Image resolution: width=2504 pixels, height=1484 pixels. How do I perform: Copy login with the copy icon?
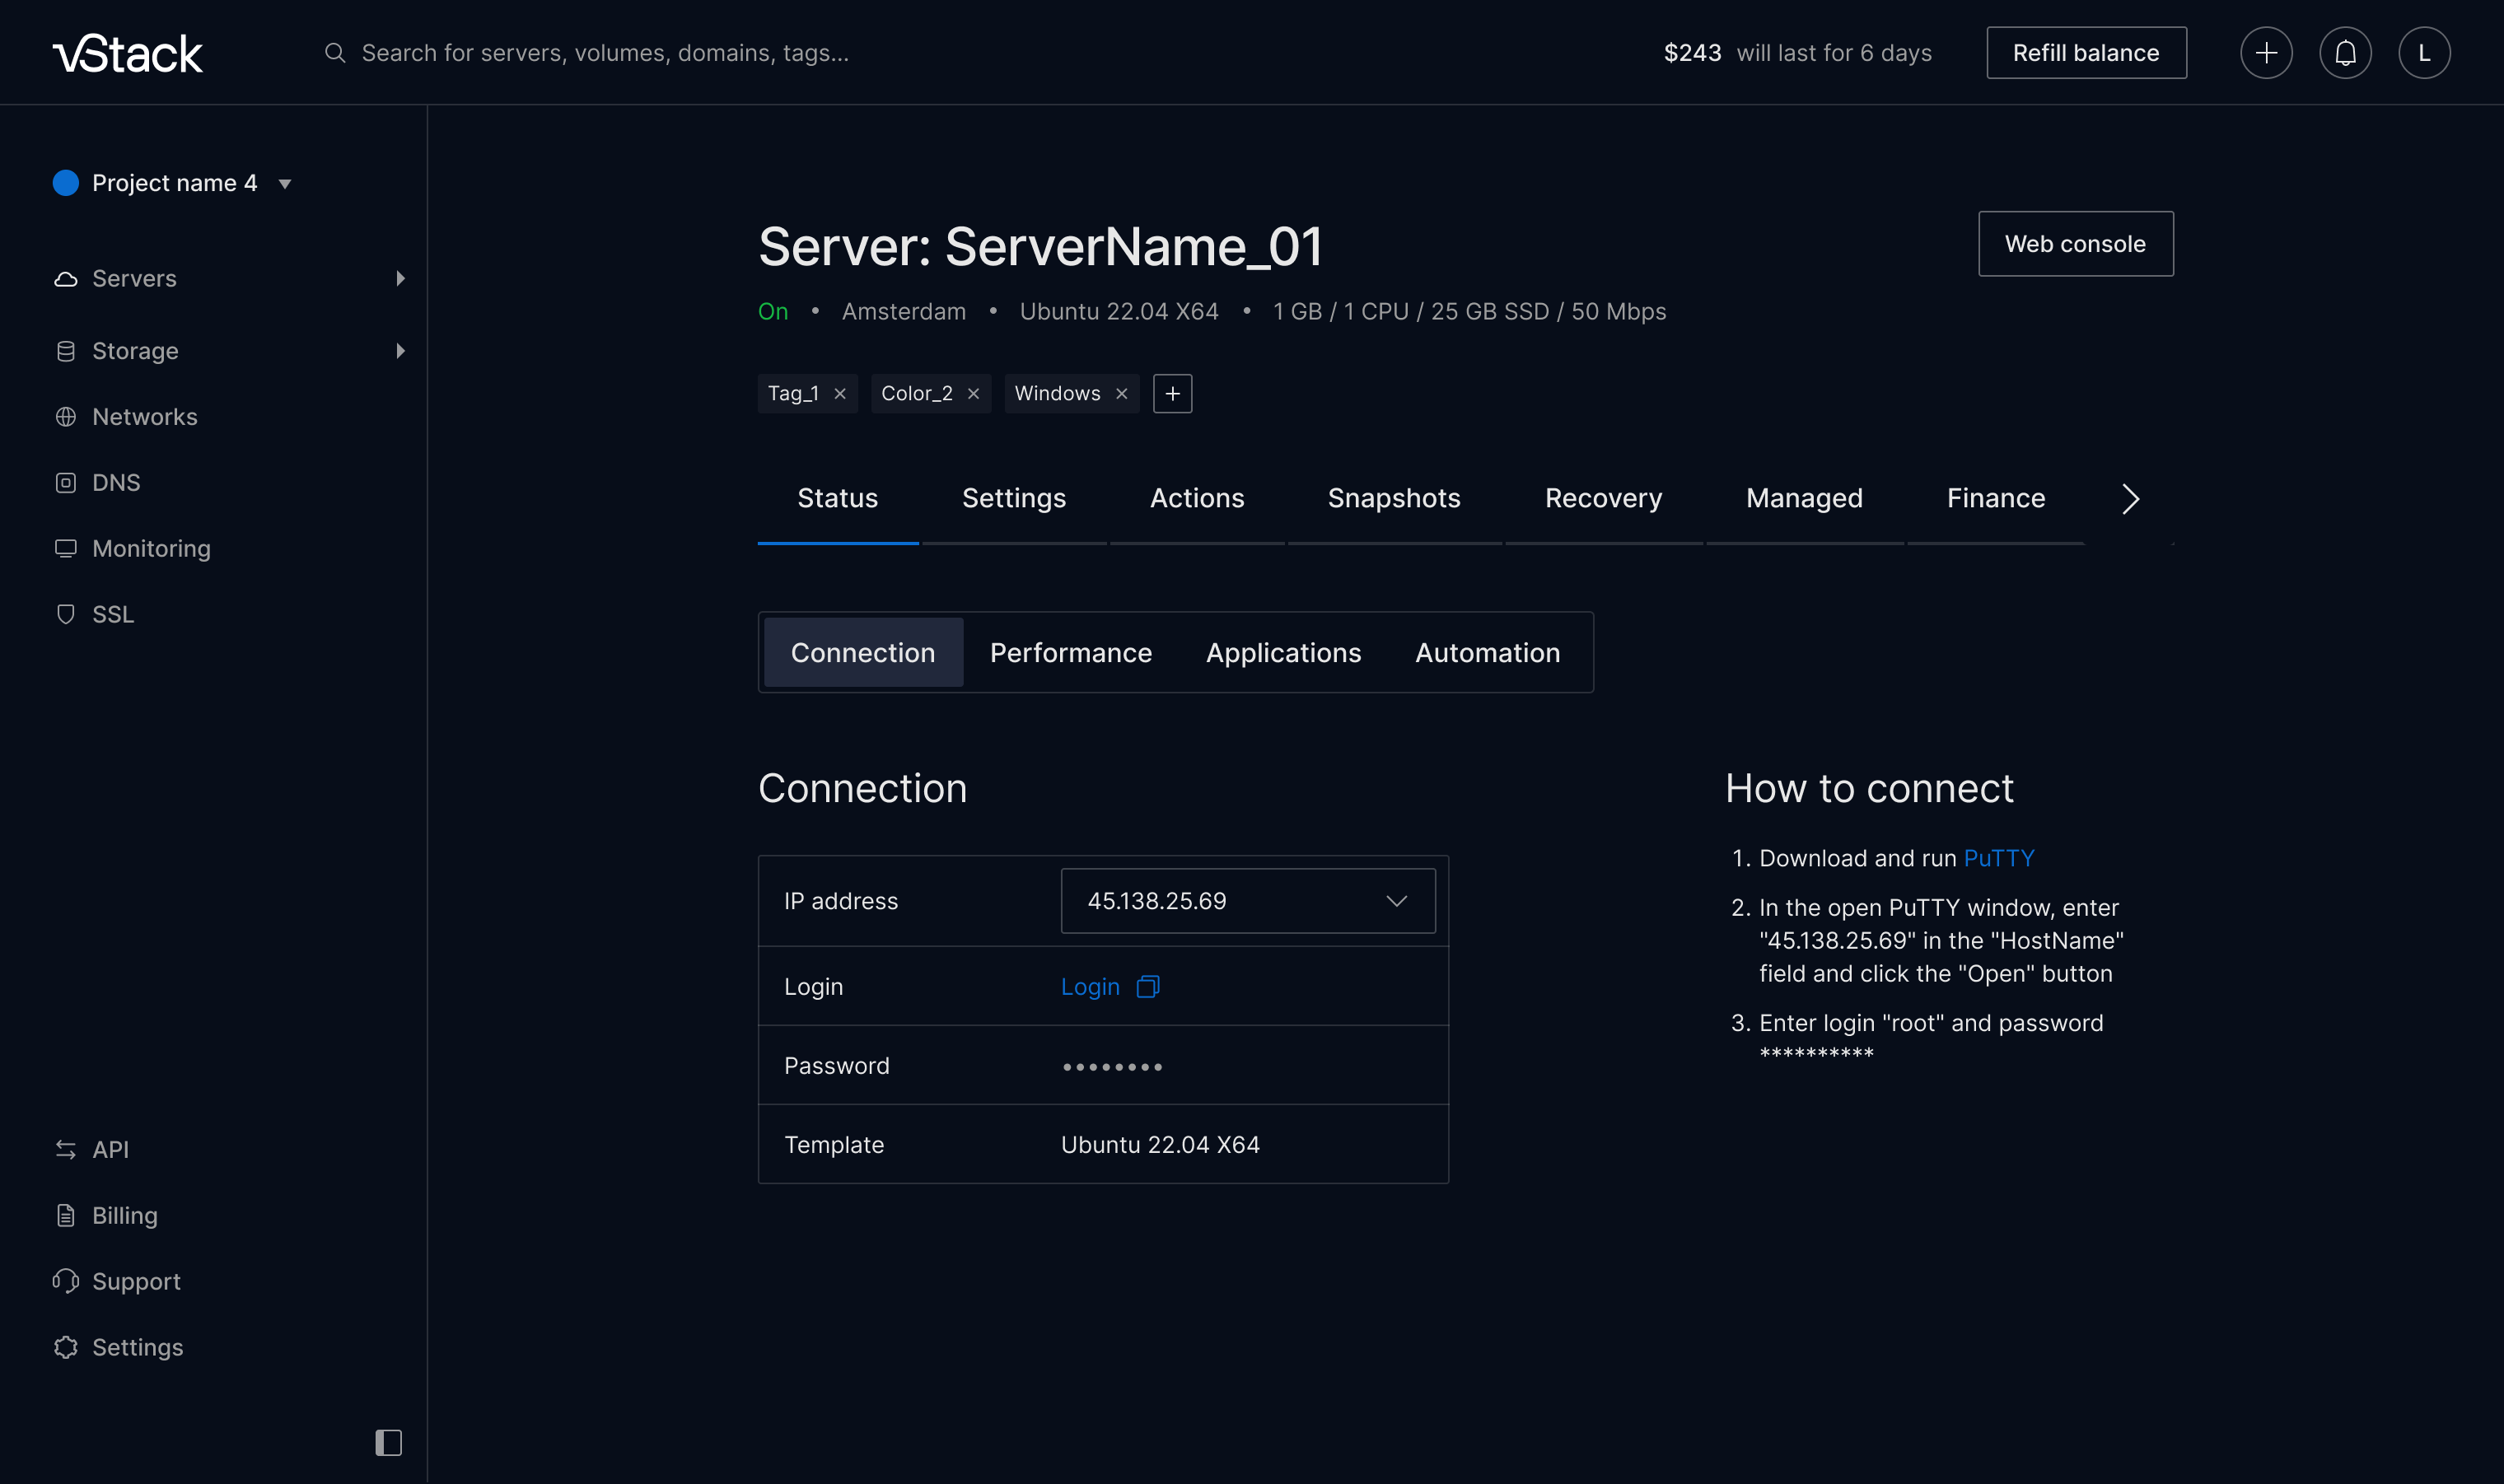[x=1148, y=987]
